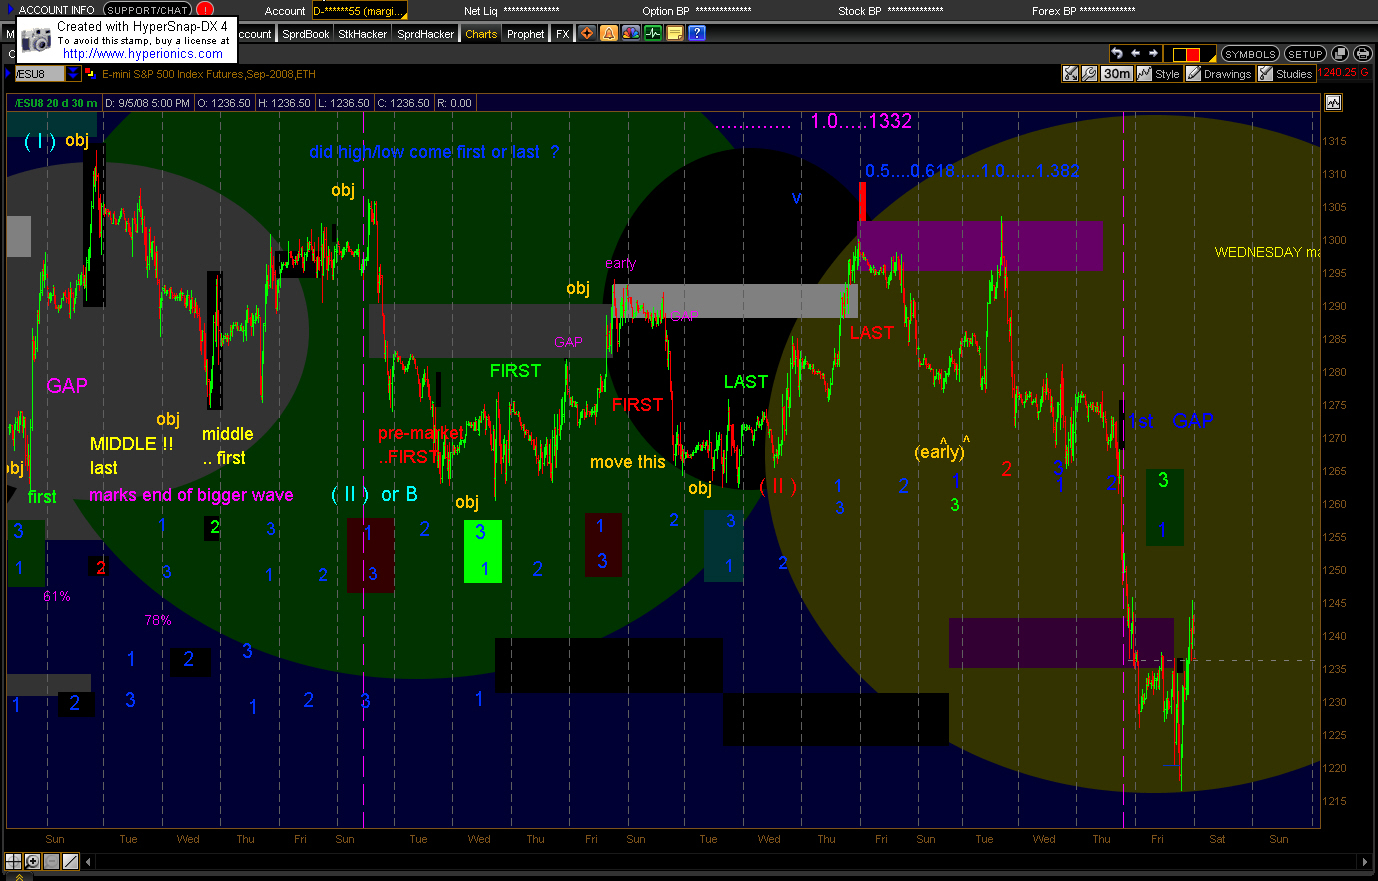Click the blue help question icon
Viewport: 1378px width, 881px height.
click(697, 33)
